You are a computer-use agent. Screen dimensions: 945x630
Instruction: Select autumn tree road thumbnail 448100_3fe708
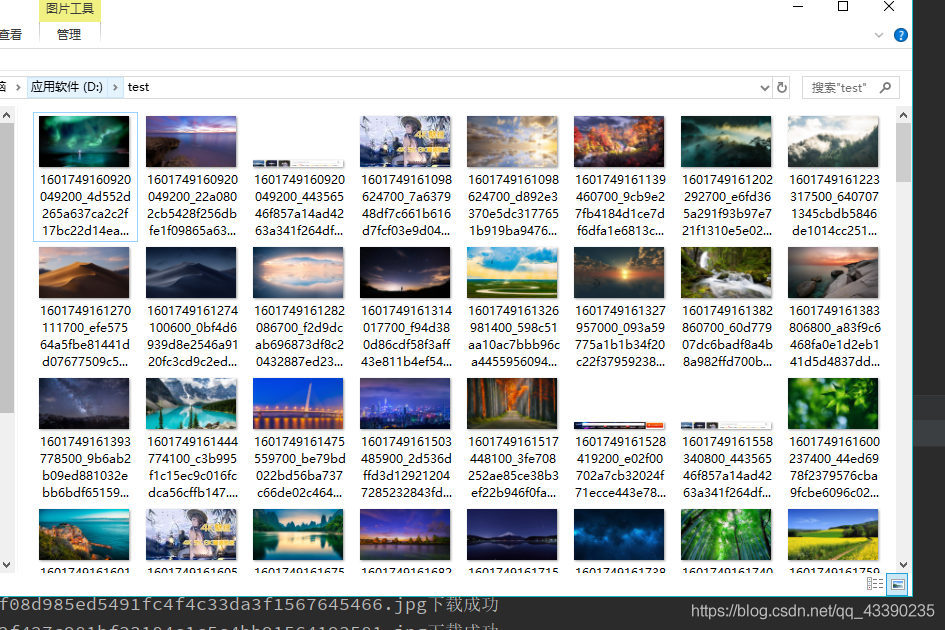512,403
